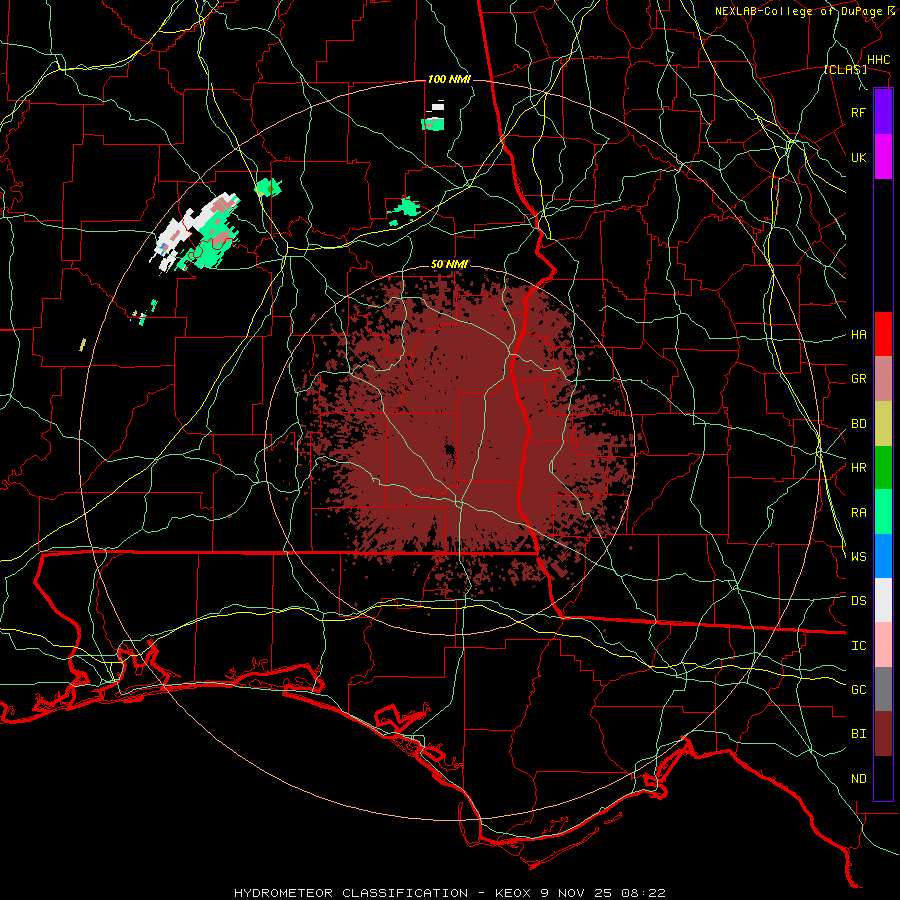
Task: Click the black radar site dot at center
Action: 450,451
